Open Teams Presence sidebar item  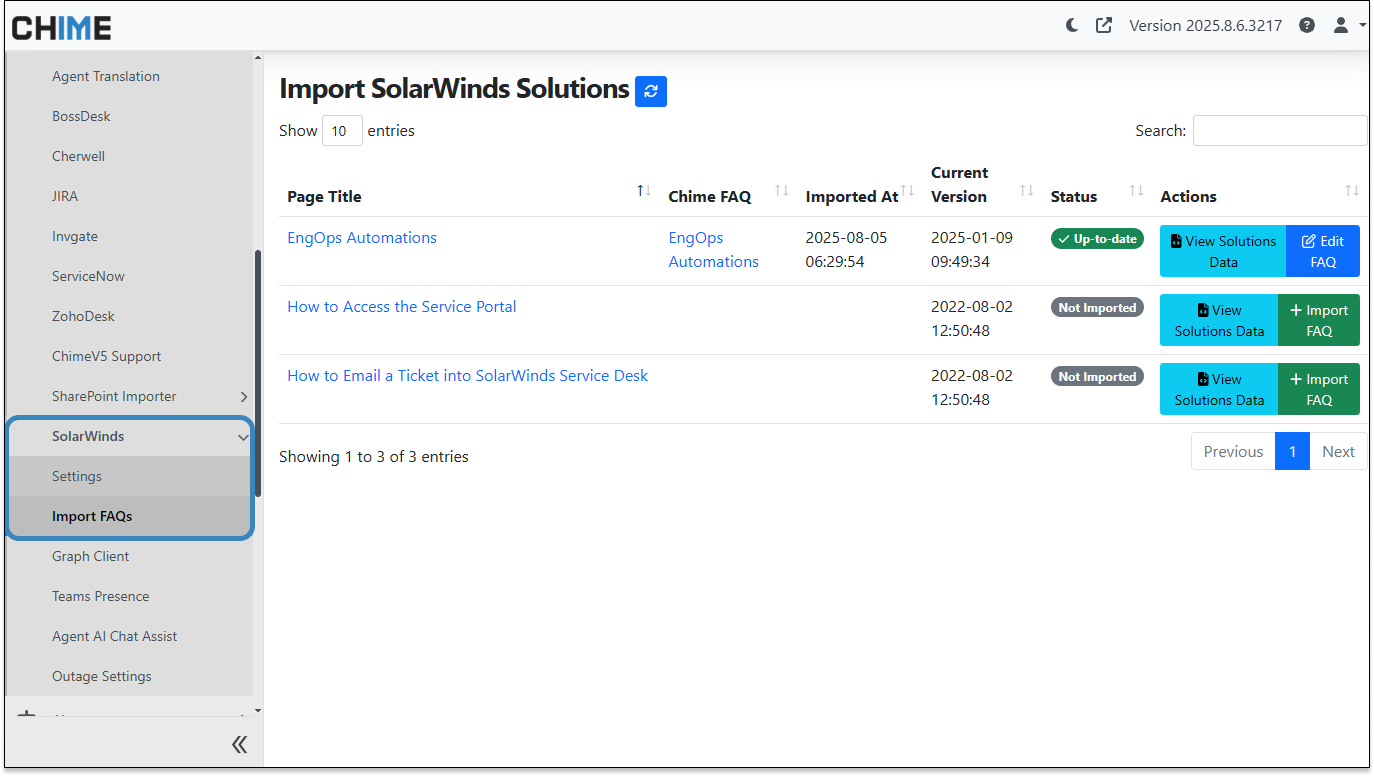(100, 596)
